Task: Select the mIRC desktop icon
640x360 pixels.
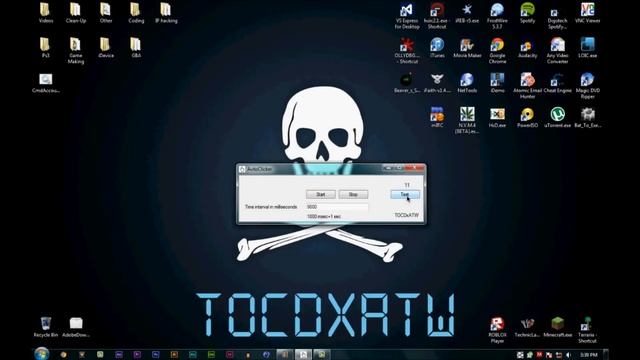Action: [437, 118]
